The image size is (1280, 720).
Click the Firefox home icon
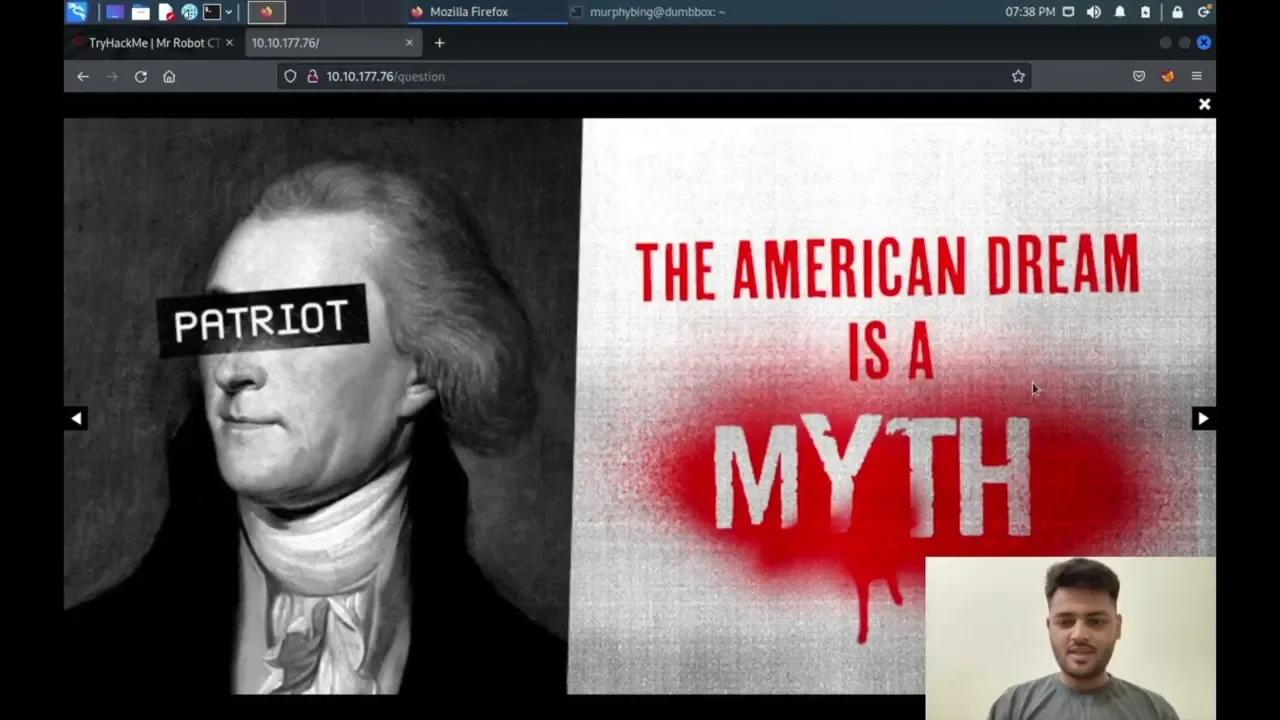[x=169, y=76]
